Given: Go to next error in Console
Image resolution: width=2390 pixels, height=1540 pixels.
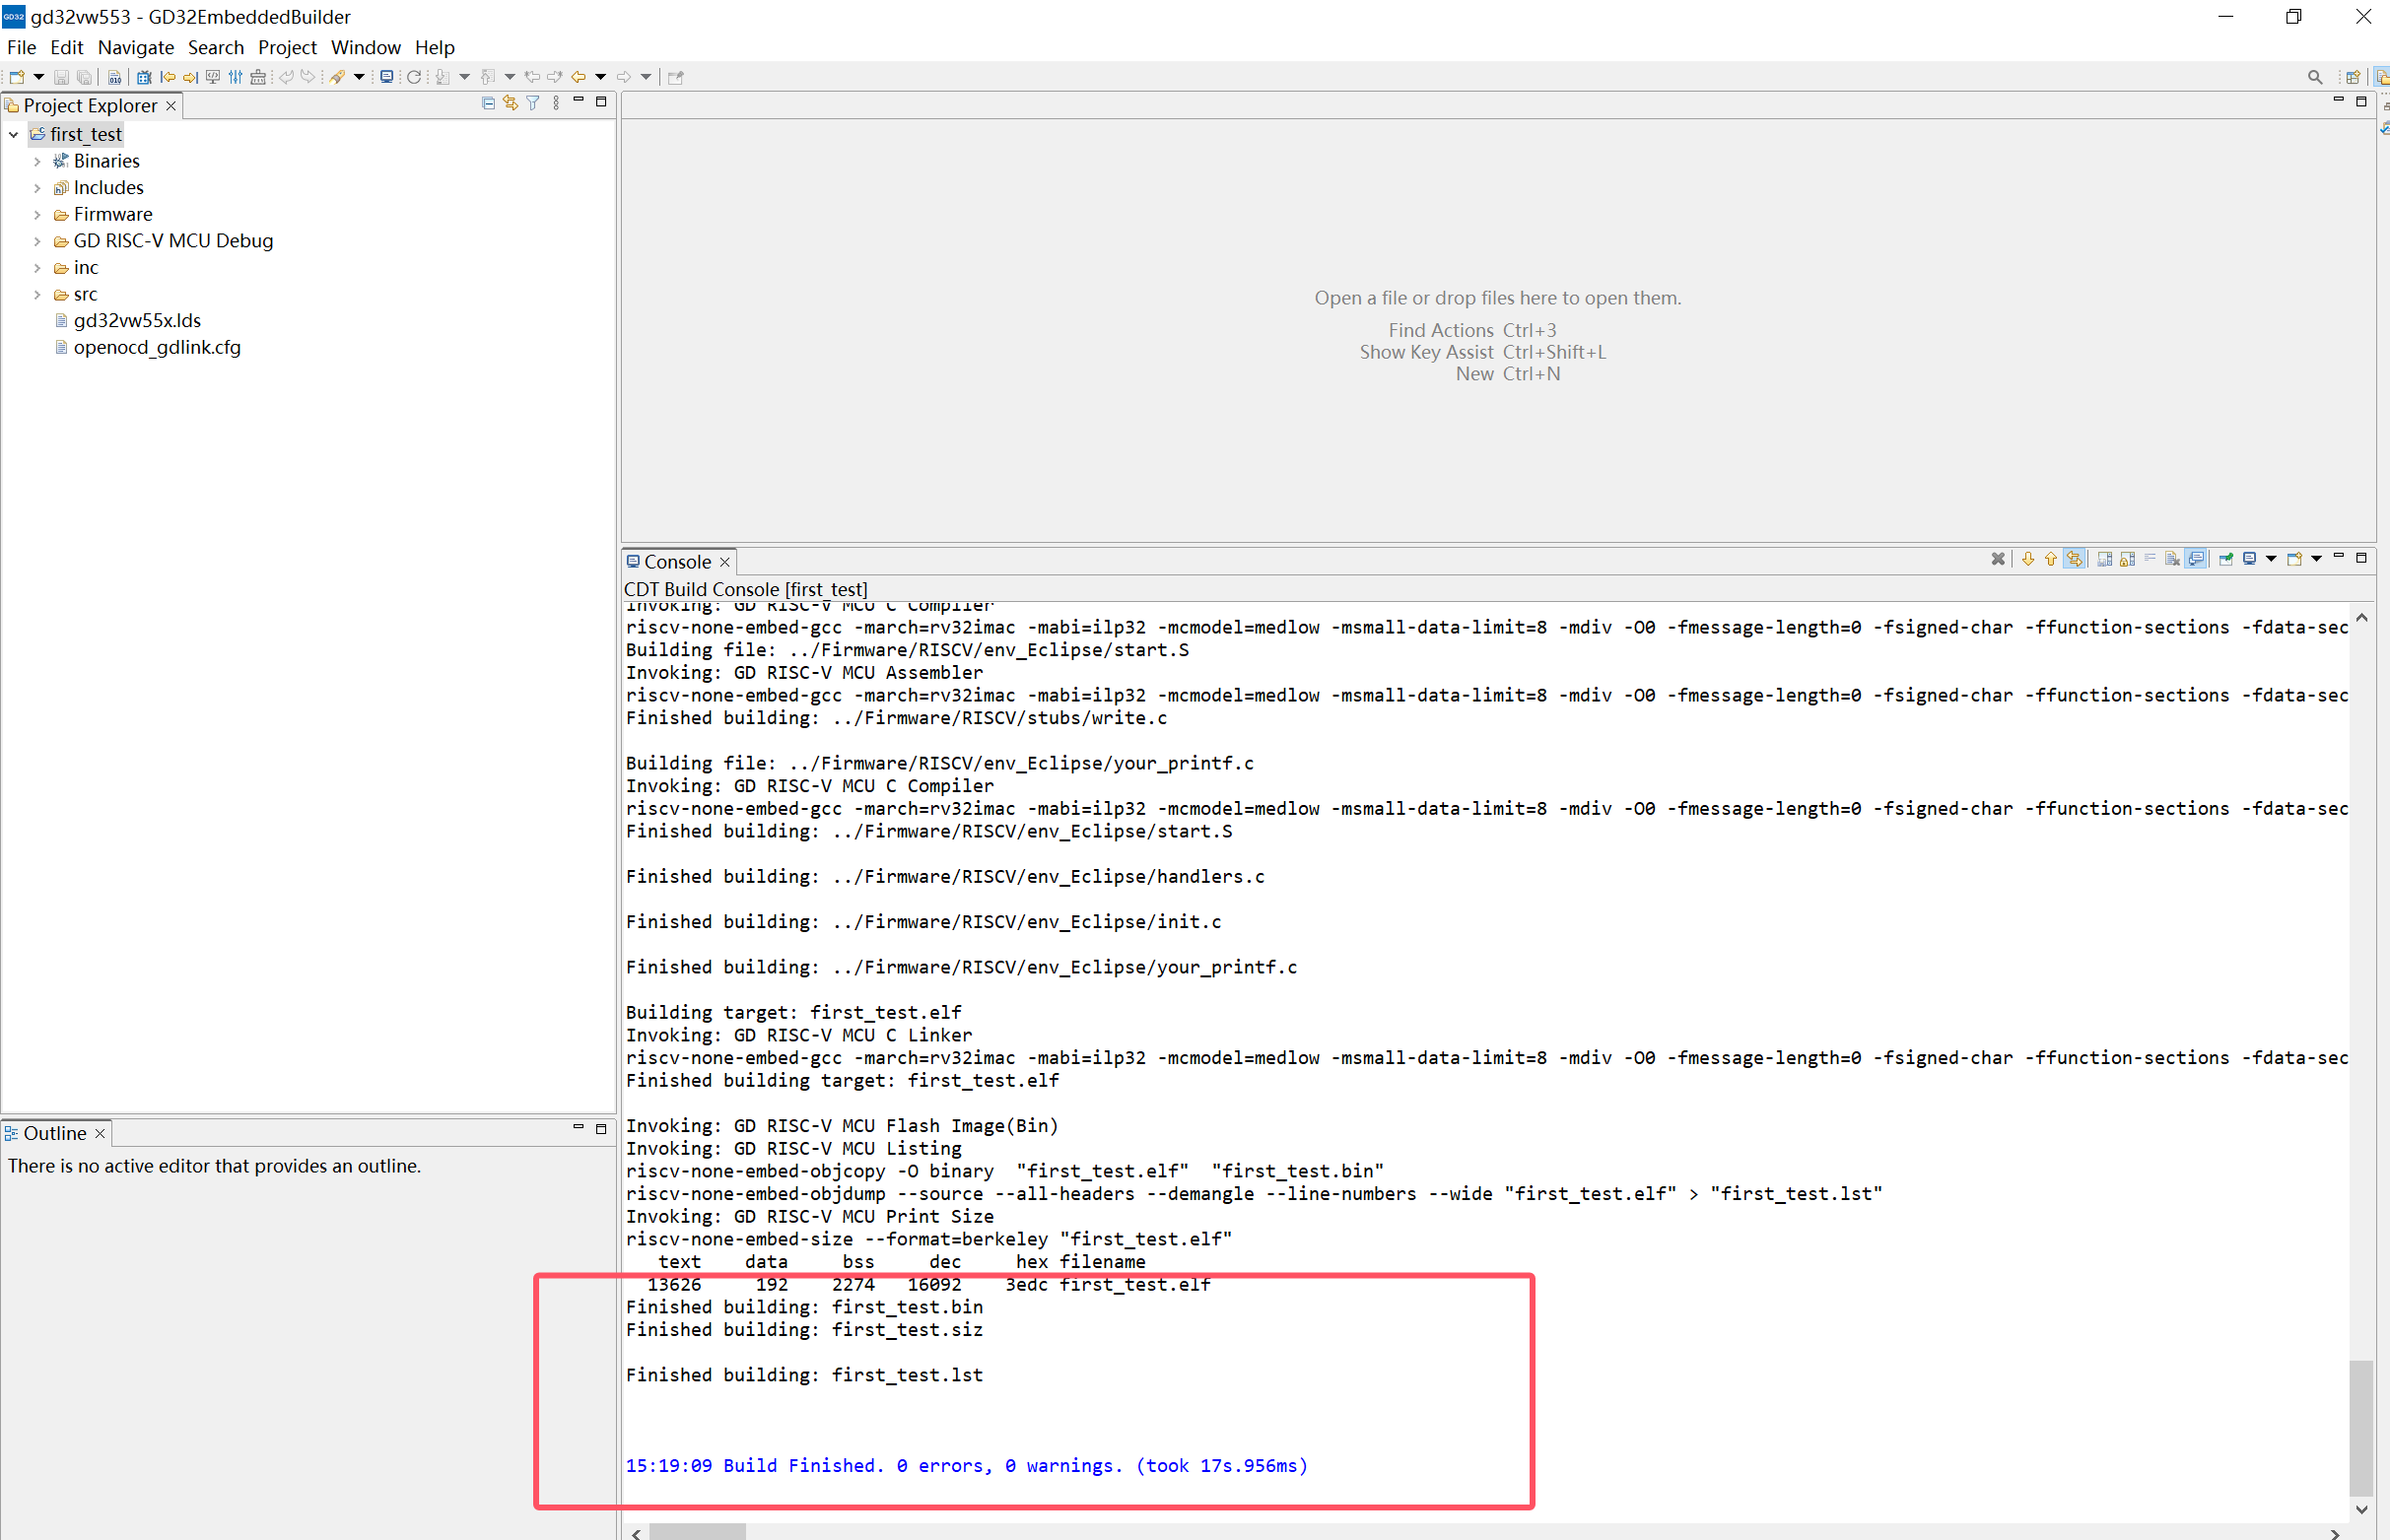Looking at the screenshot, I should [x=2028, y=559].
